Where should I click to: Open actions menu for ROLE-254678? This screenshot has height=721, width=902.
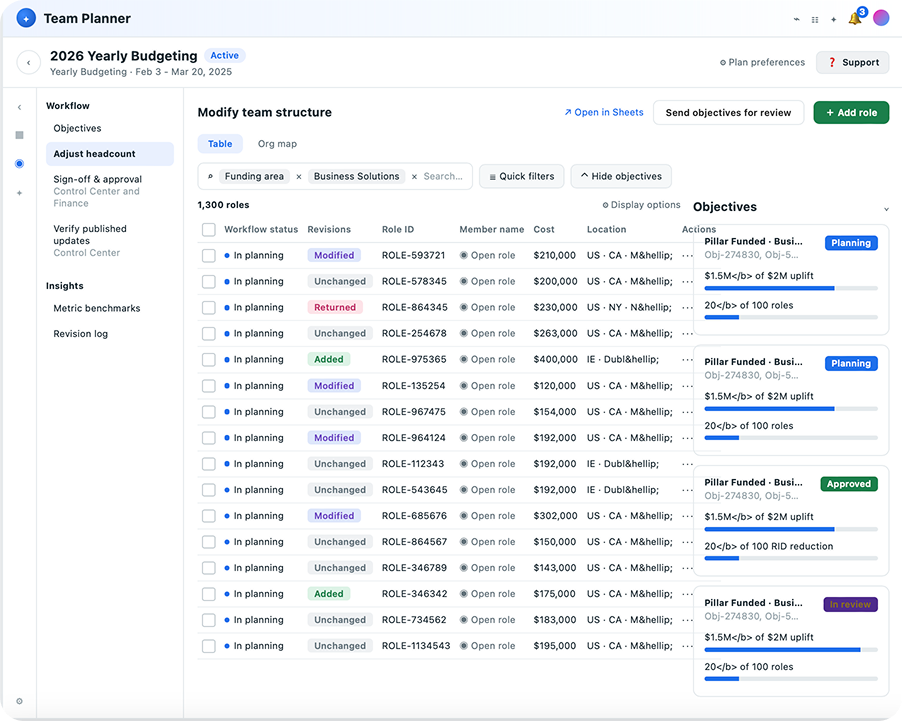687,333
